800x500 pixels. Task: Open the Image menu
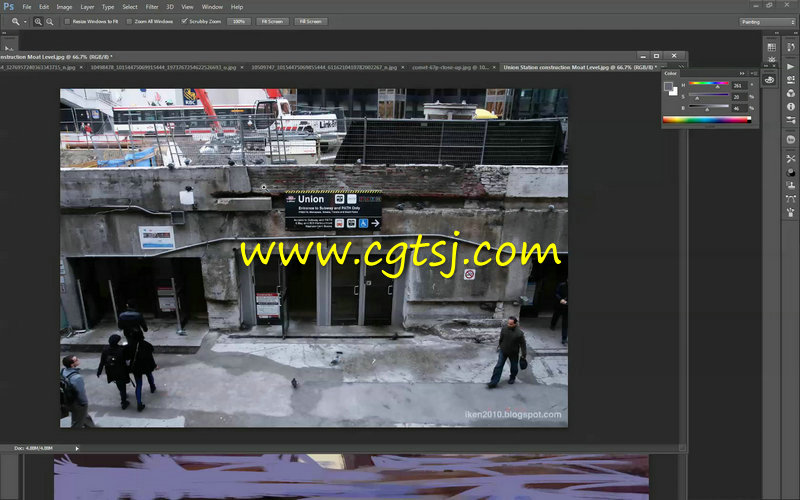point(64,7)
